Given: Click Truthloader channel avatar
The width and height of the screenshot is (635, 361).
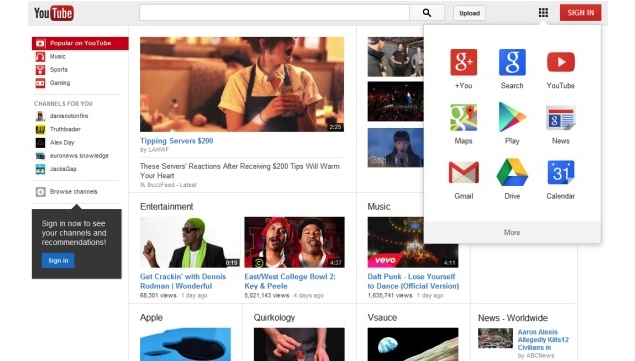Looking at the screenshot, I should (40, 129).
